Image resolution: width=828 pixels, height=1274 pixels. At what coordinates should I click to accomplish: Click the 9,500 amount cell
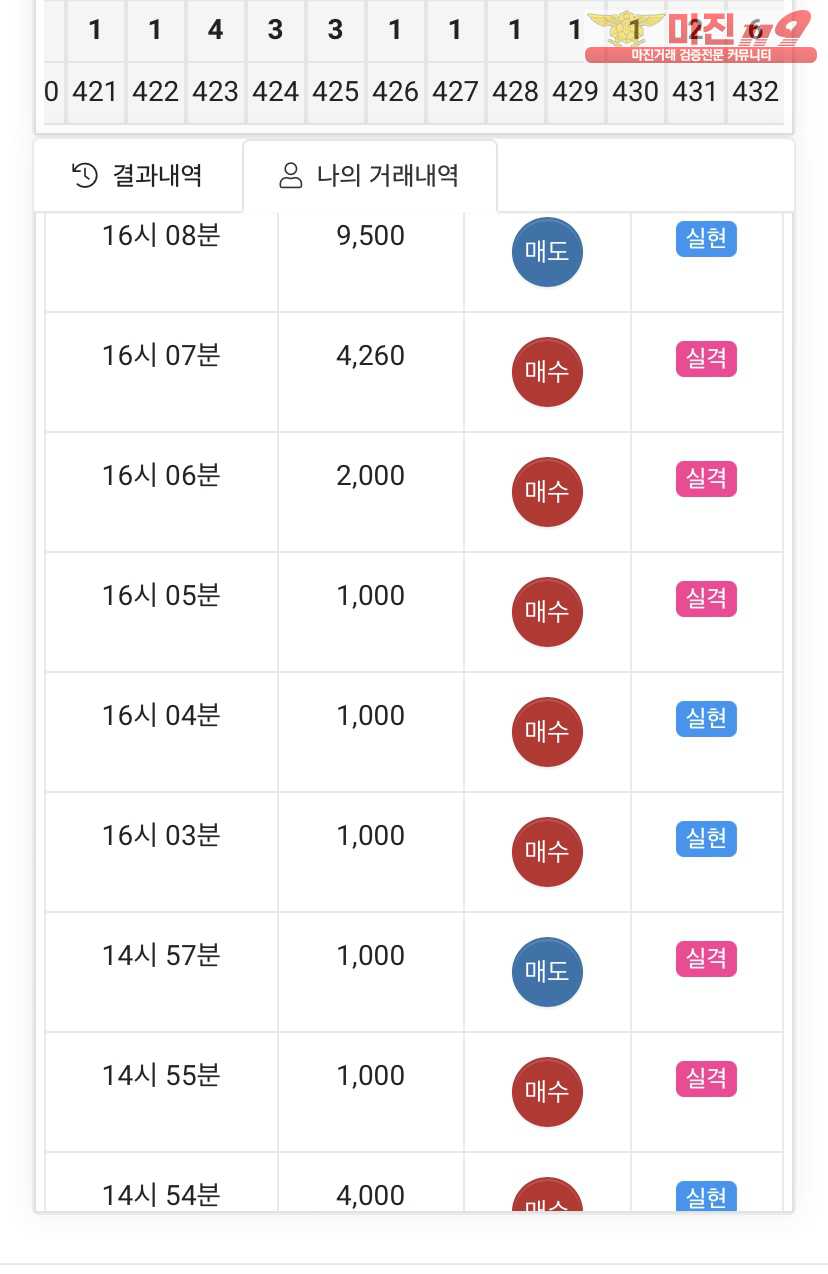pos(370,236)
